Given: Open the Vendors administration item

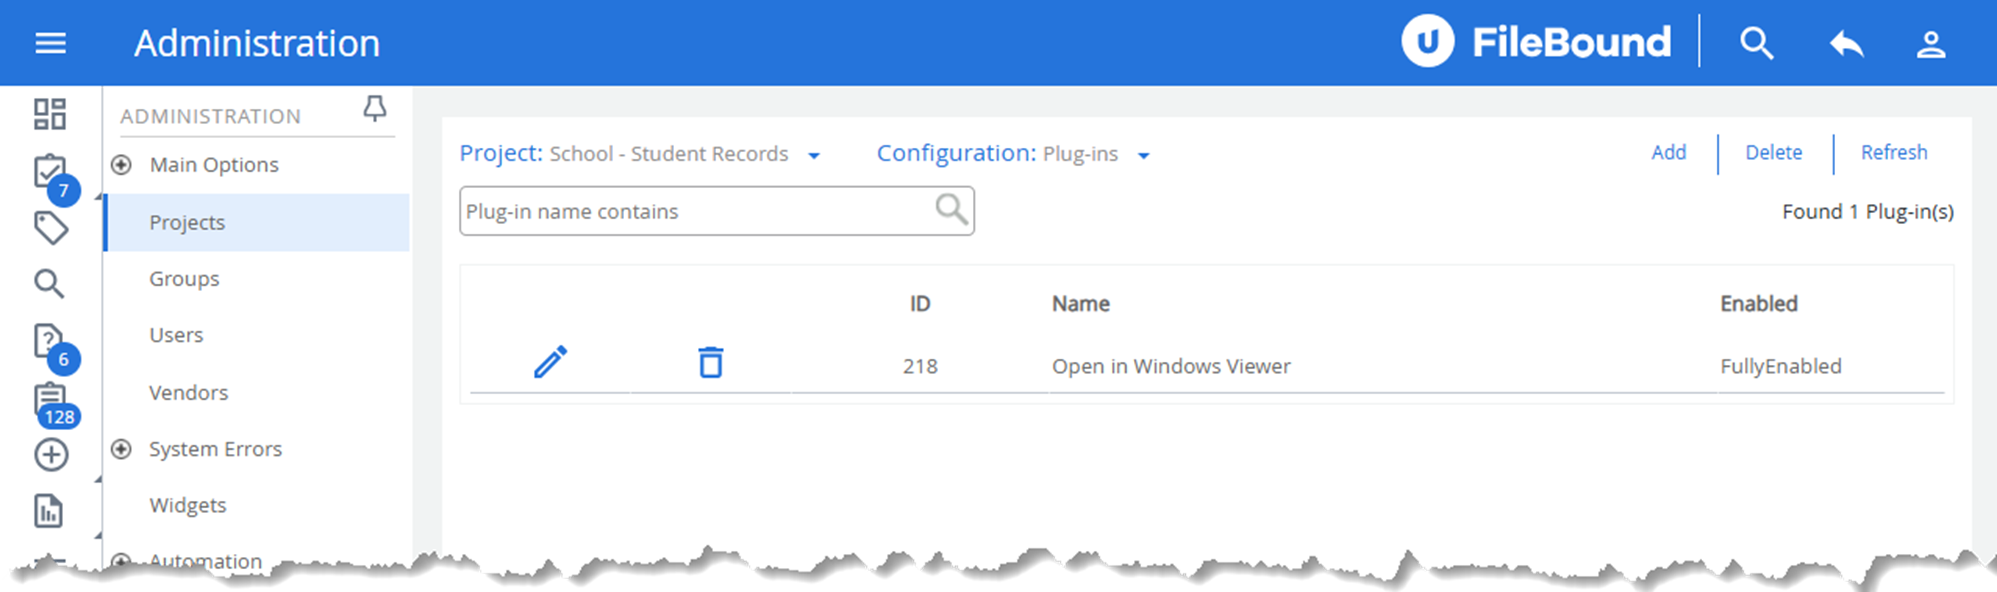Looking at the screenshot, I should 188,393.
